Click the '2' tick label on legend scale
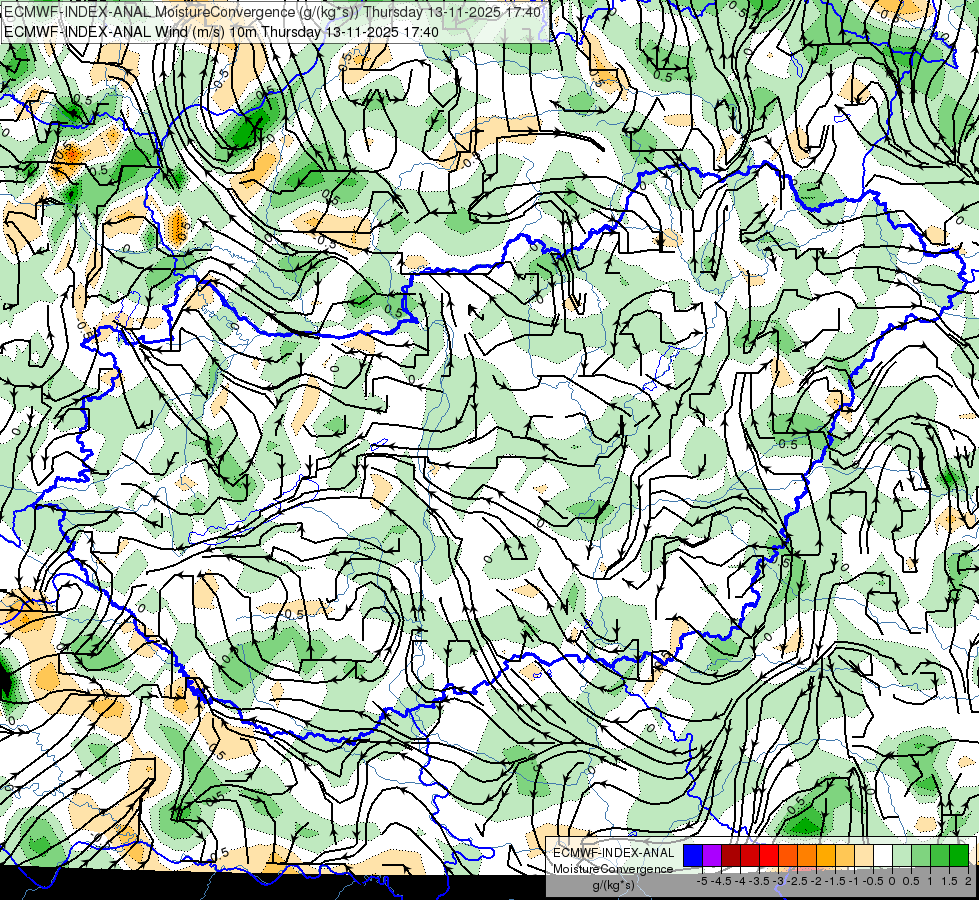Viewport: 979px width, 900px height. 968,881
